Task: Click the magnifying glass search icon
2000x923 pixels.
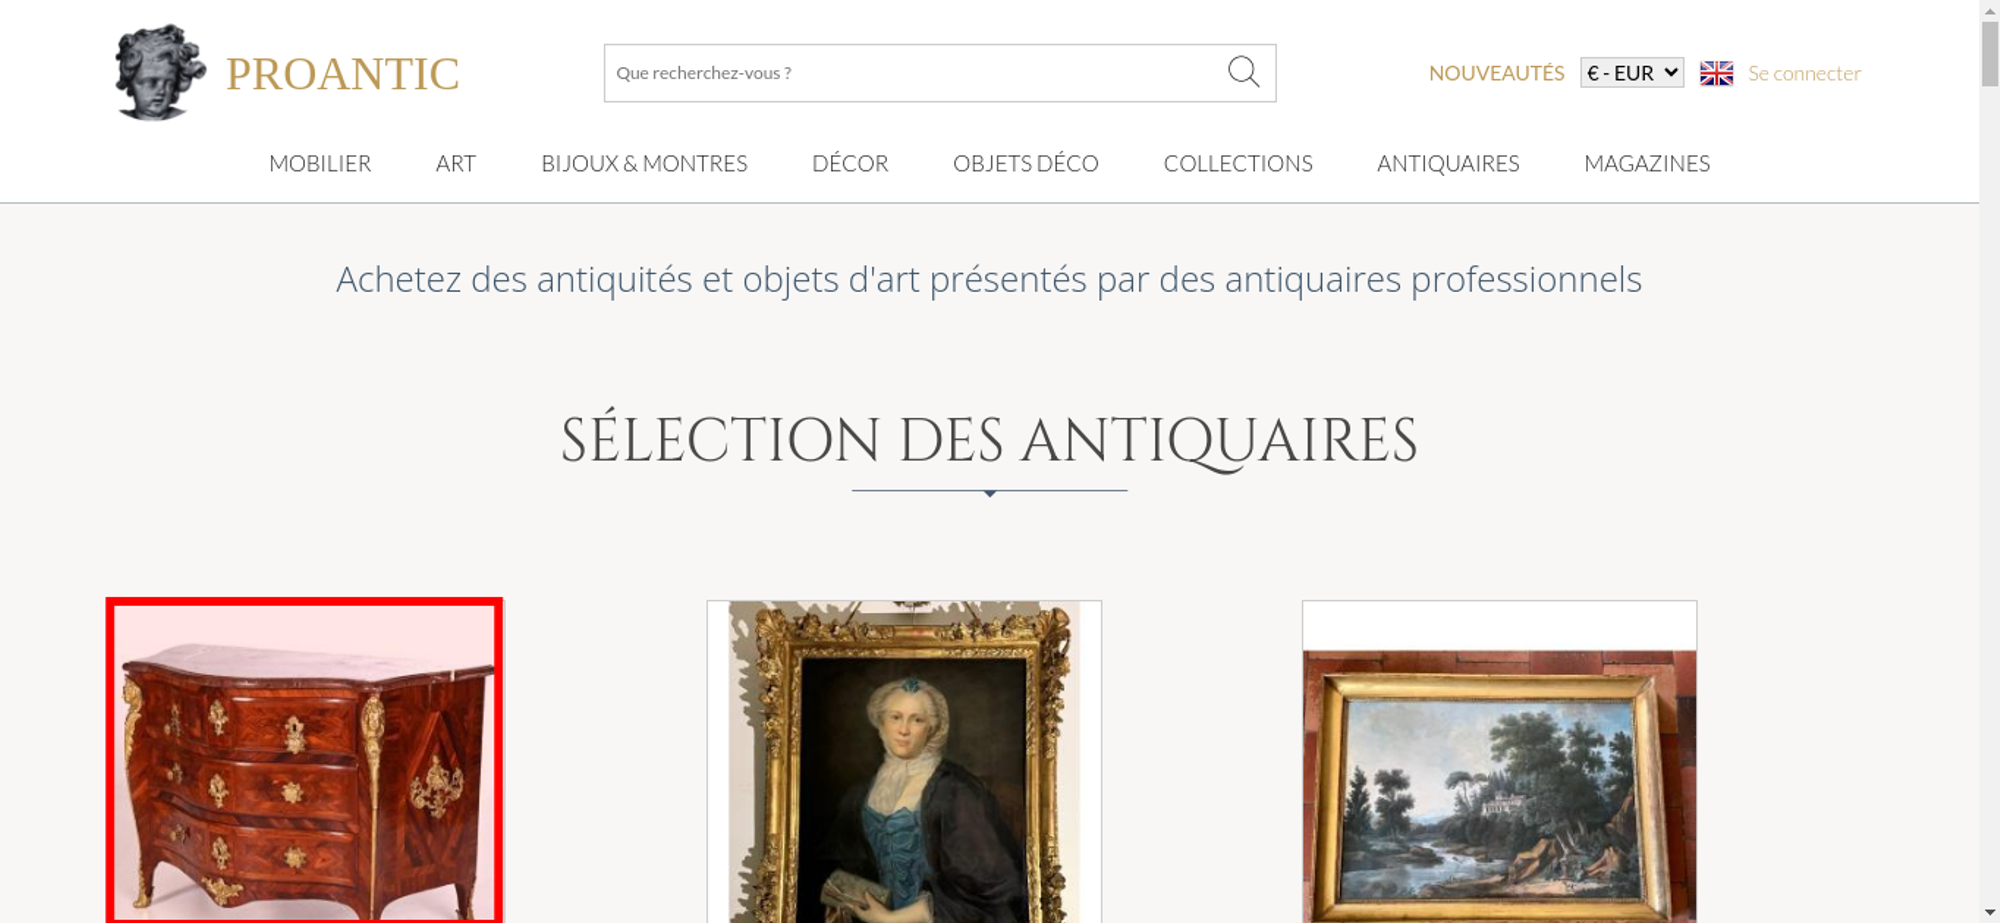Action: tap(1243, 72)
